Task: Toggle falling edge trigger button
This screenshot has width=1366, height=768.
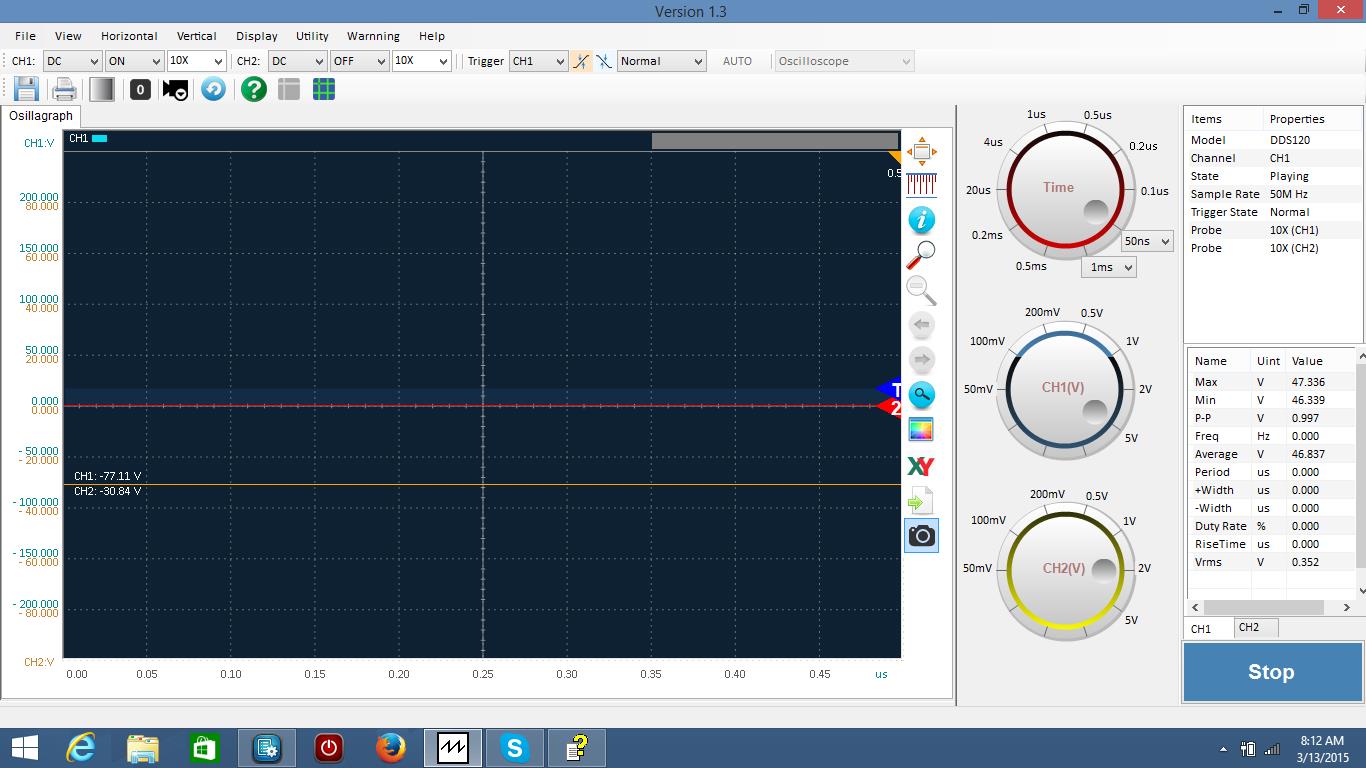Action: [604, 61]
